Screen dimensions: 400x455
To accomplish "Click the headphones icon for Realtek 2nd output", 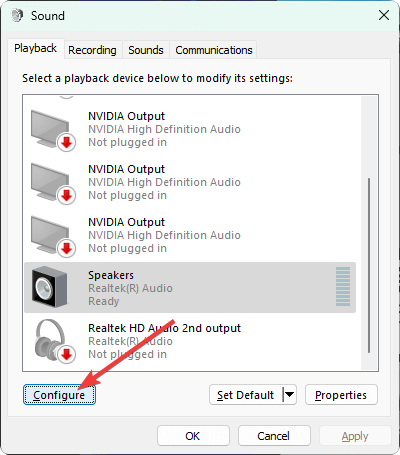I will [54, 341].
